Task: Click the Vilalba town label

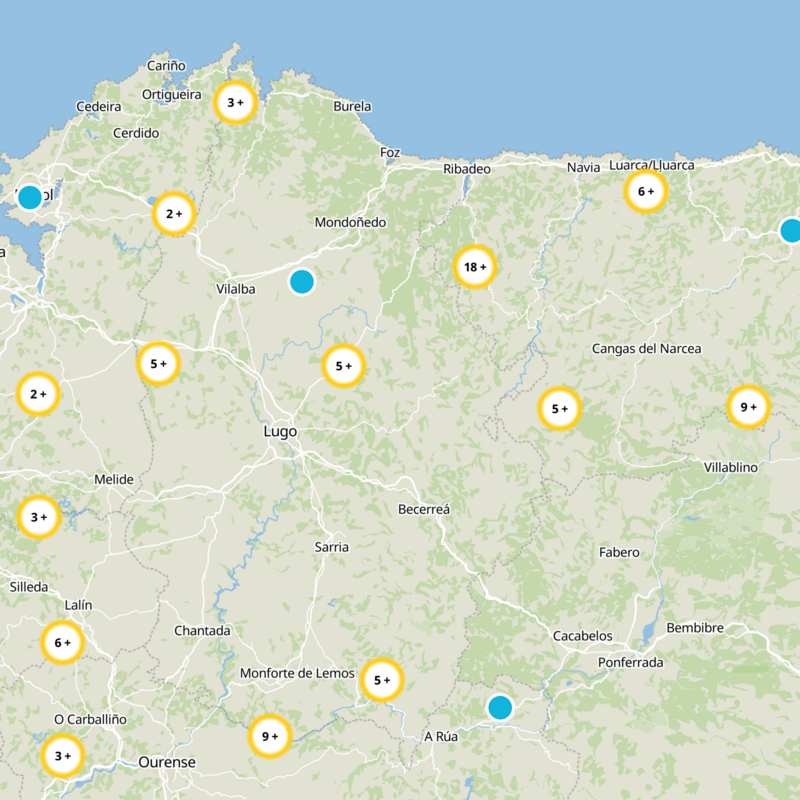Action: (x=236, y=289)
